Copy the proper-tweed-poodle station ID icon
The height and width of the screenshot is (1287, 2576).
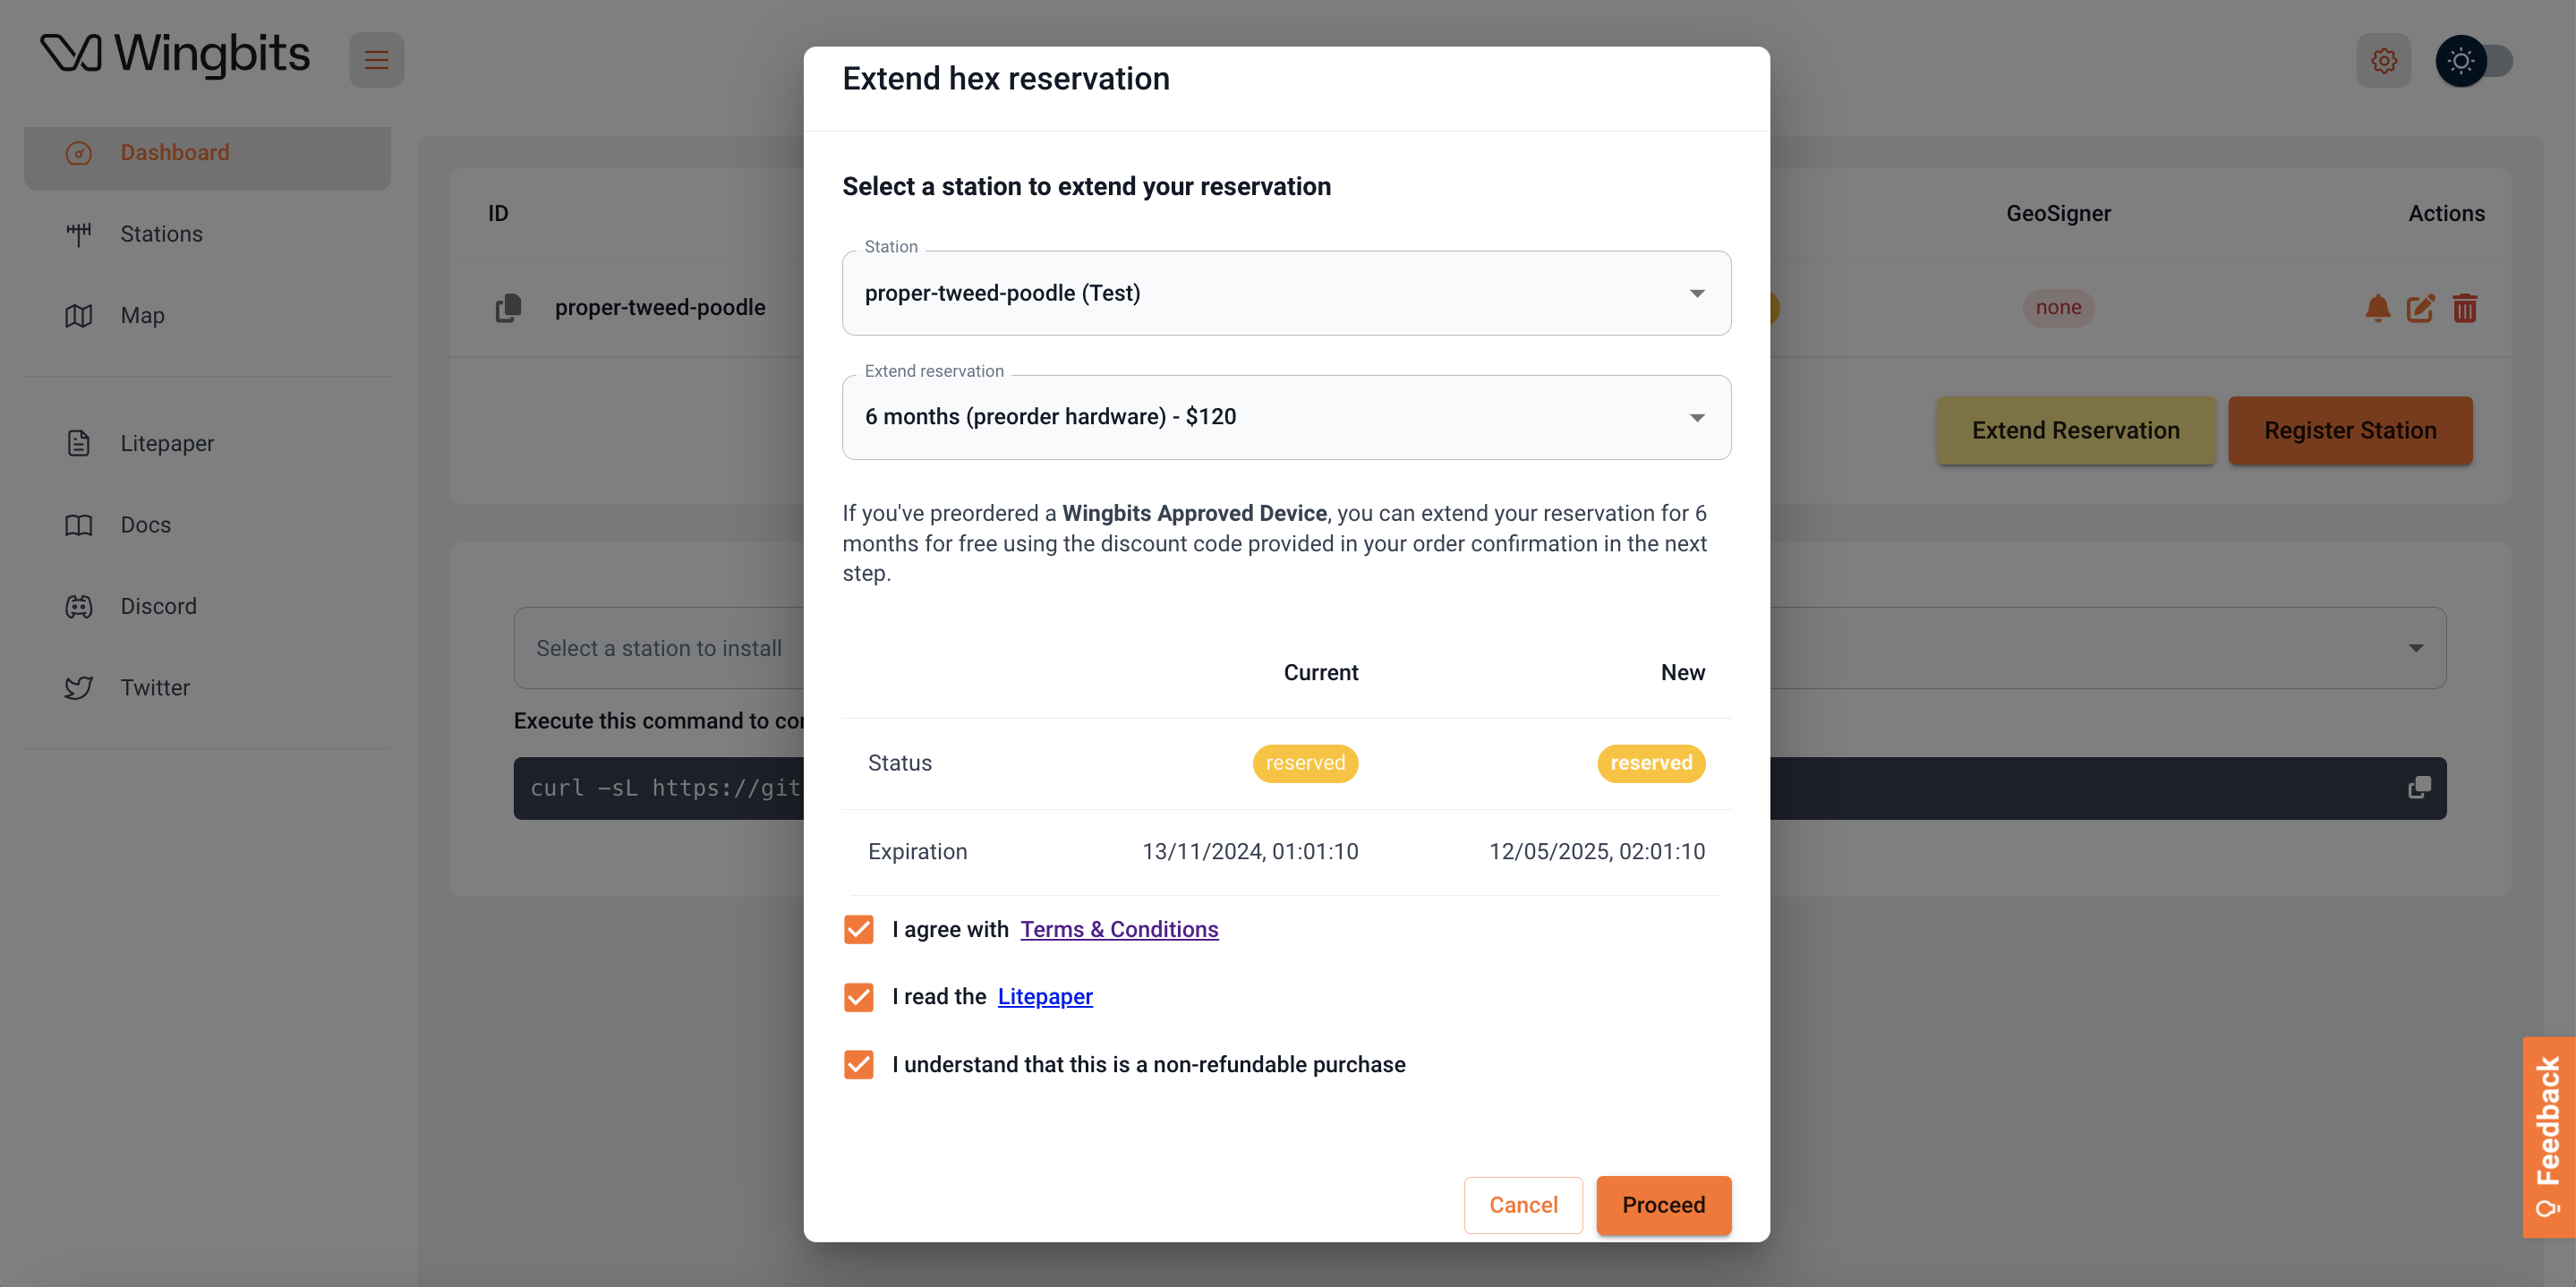pyautogui.click(x=509, y=308)
